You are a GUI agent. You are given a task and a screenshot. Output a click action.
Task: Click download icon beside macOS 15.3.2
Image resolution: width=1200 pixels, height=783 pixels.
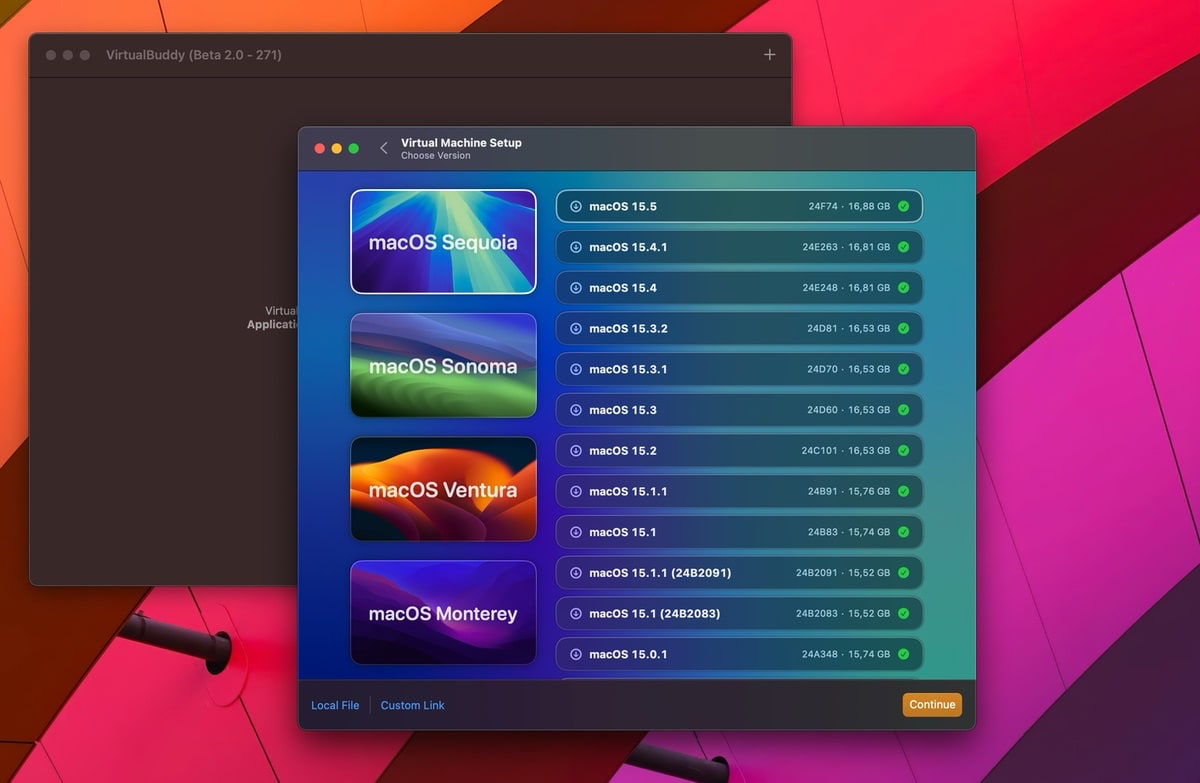tap(576, 329)
